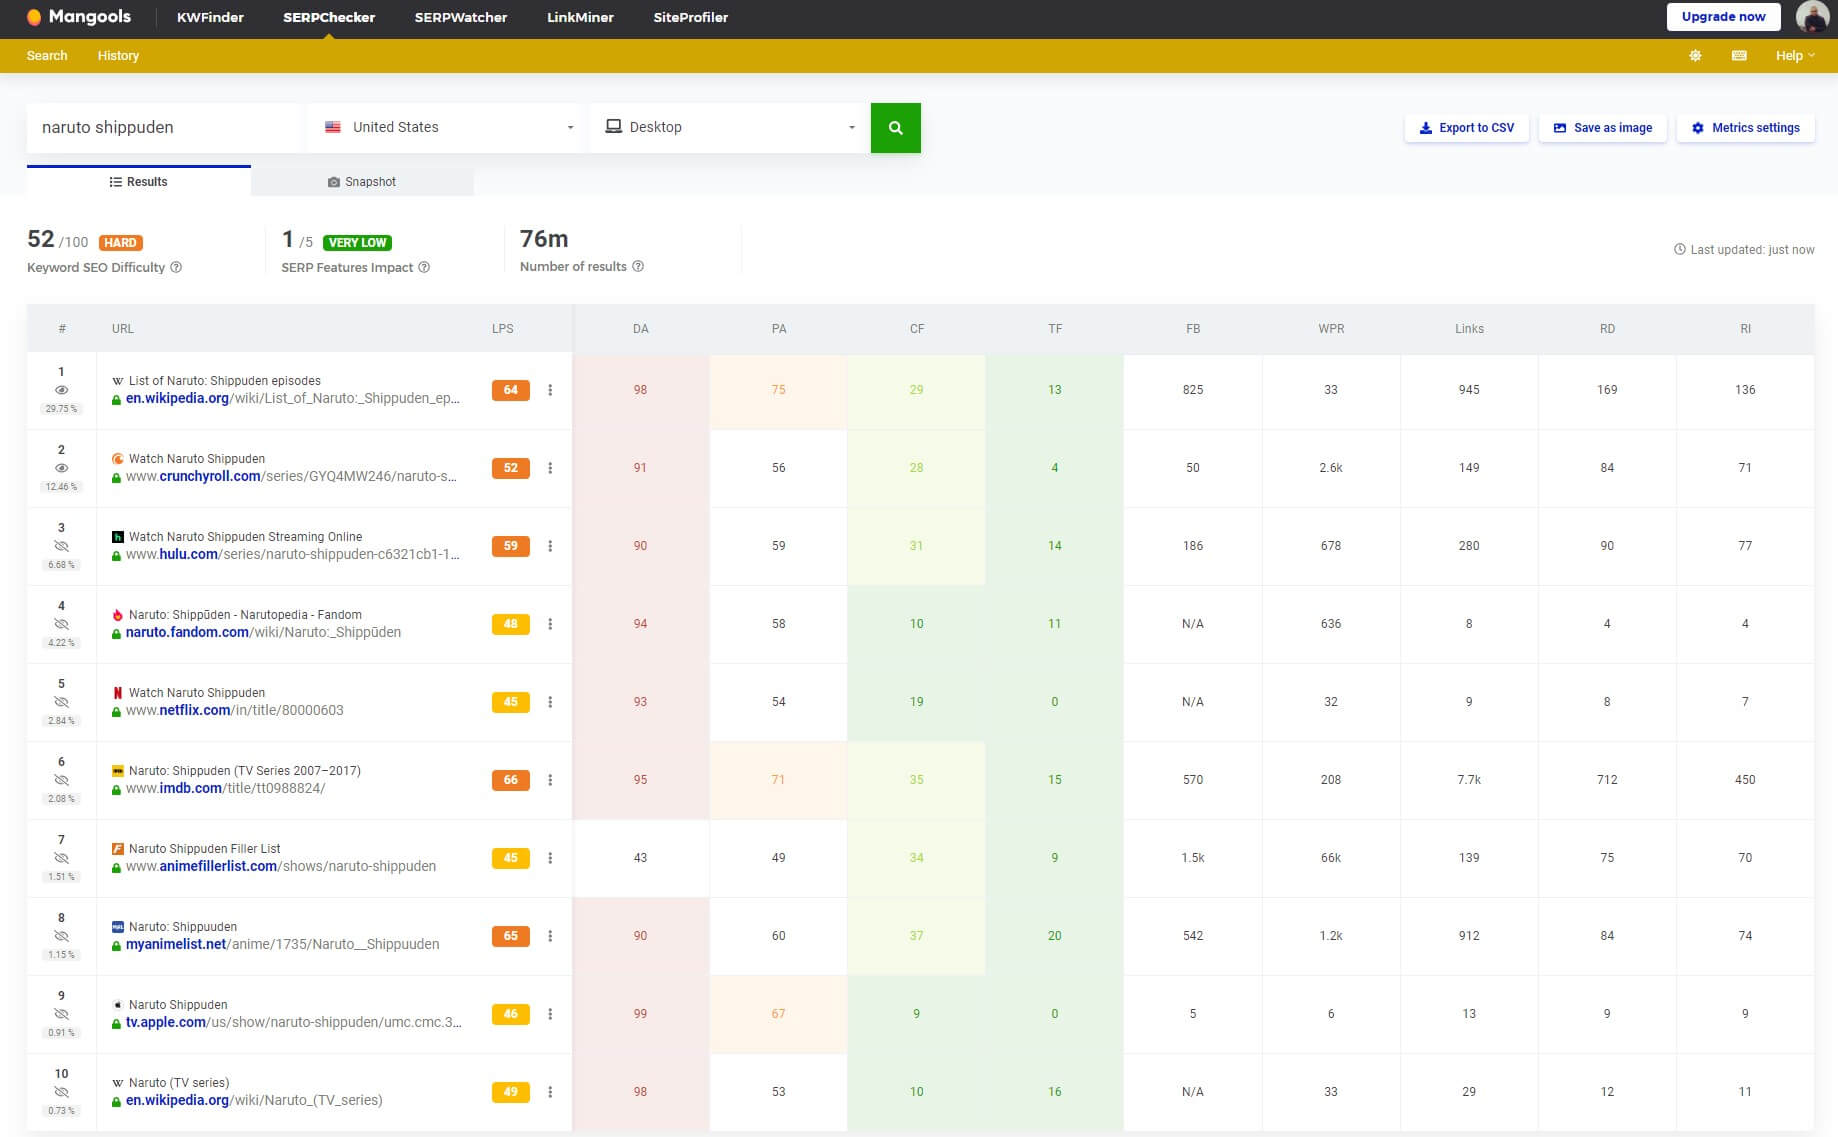Toggle crossed eye icon for result 8
Viewport: 1838px width, 1137px height.
(61, 936)
